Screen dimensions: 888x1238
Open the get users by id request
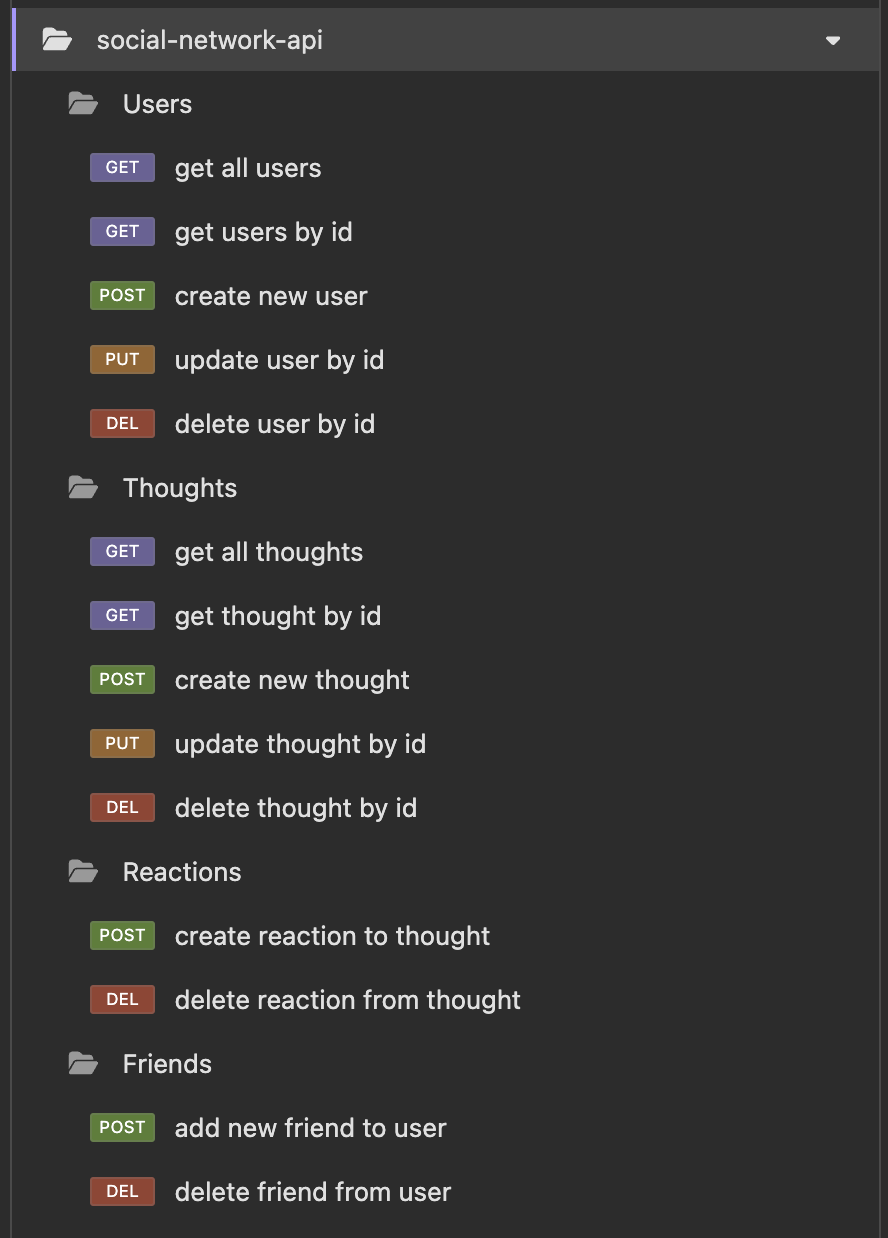(263, 232)
